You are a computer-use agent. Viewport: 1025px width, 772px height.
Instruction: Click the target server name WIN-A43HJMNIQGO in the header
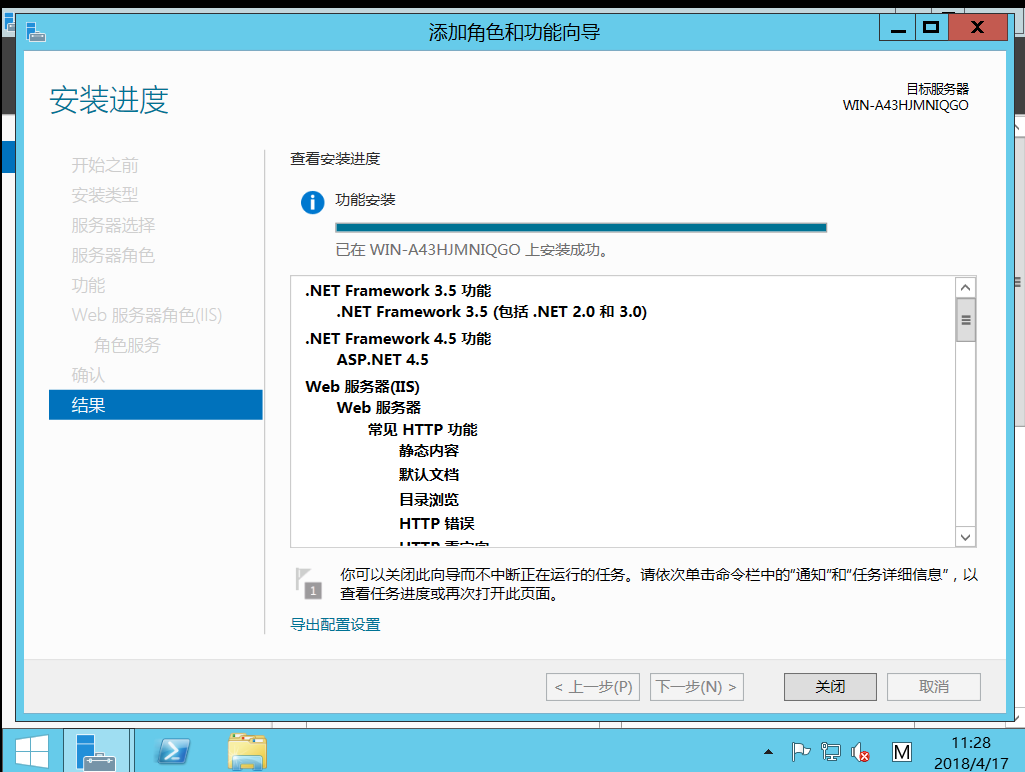pos(905,105)
